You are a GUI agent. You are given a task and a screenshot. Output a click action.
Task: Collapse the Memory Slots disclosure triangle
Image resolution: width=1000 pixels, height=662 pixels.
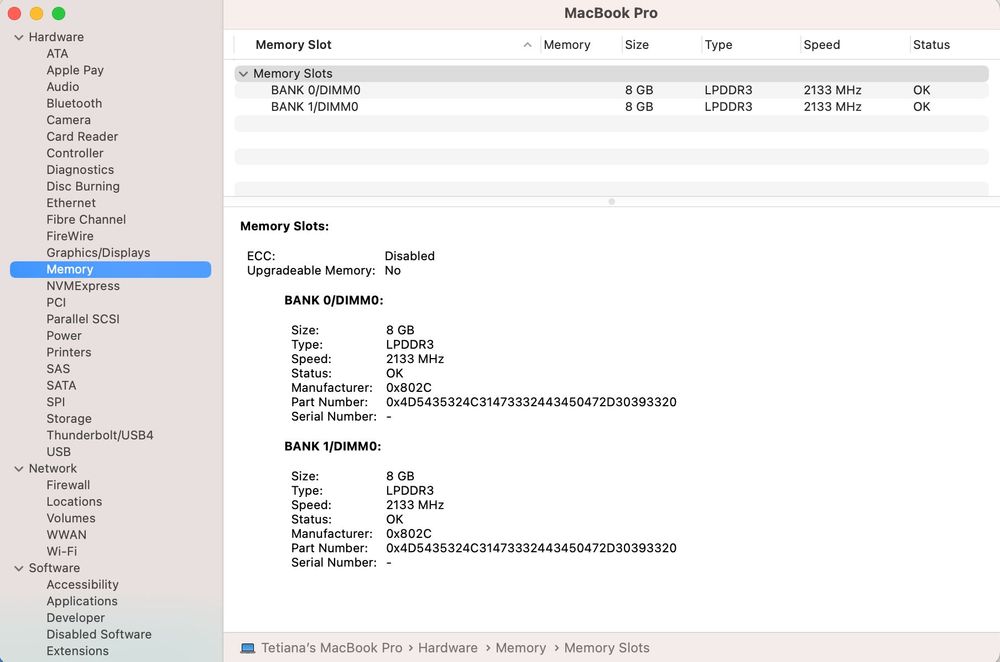[x=243, y=74]
